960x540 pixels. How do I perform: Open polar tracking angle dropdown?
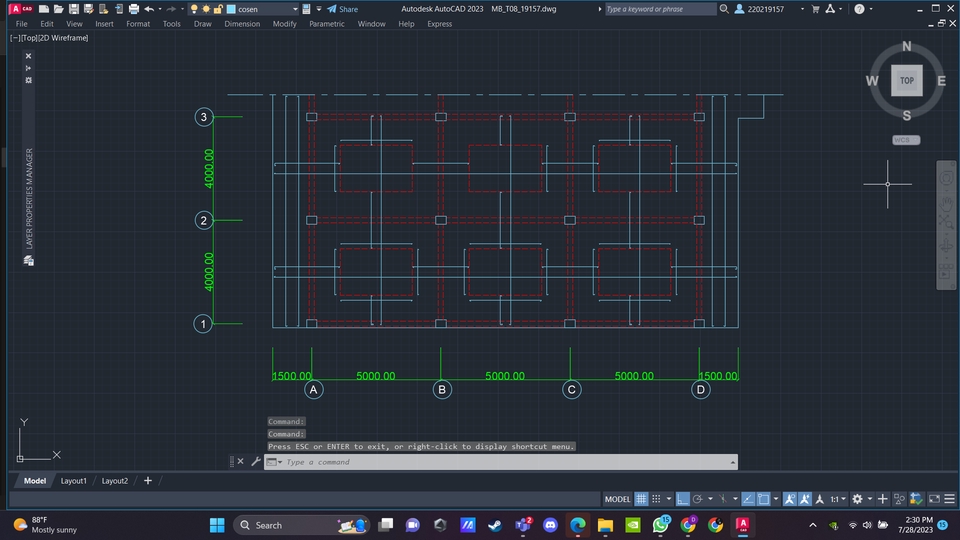click(x=710, y=499)
